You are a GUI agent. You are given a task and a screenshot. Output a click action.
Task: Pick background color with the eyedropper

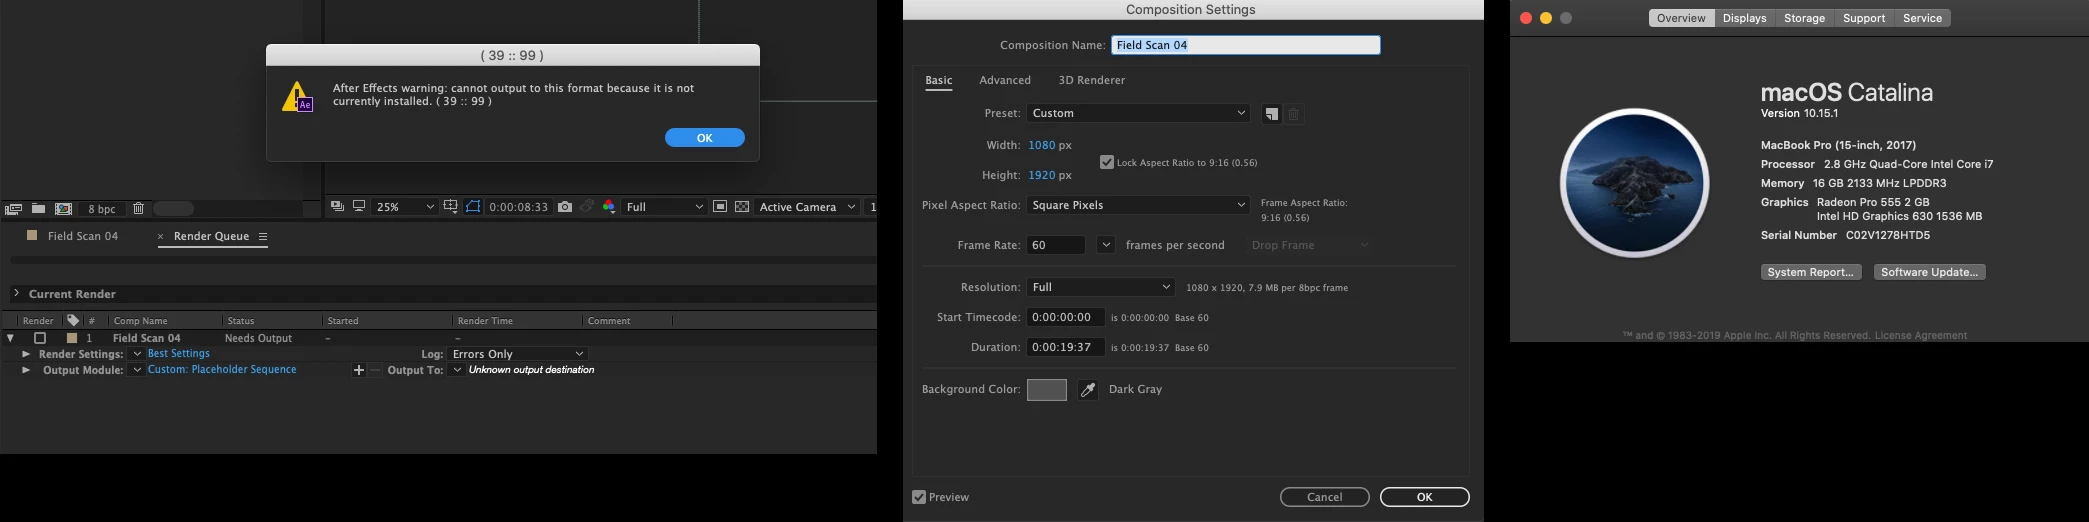tap(1088, 390)
